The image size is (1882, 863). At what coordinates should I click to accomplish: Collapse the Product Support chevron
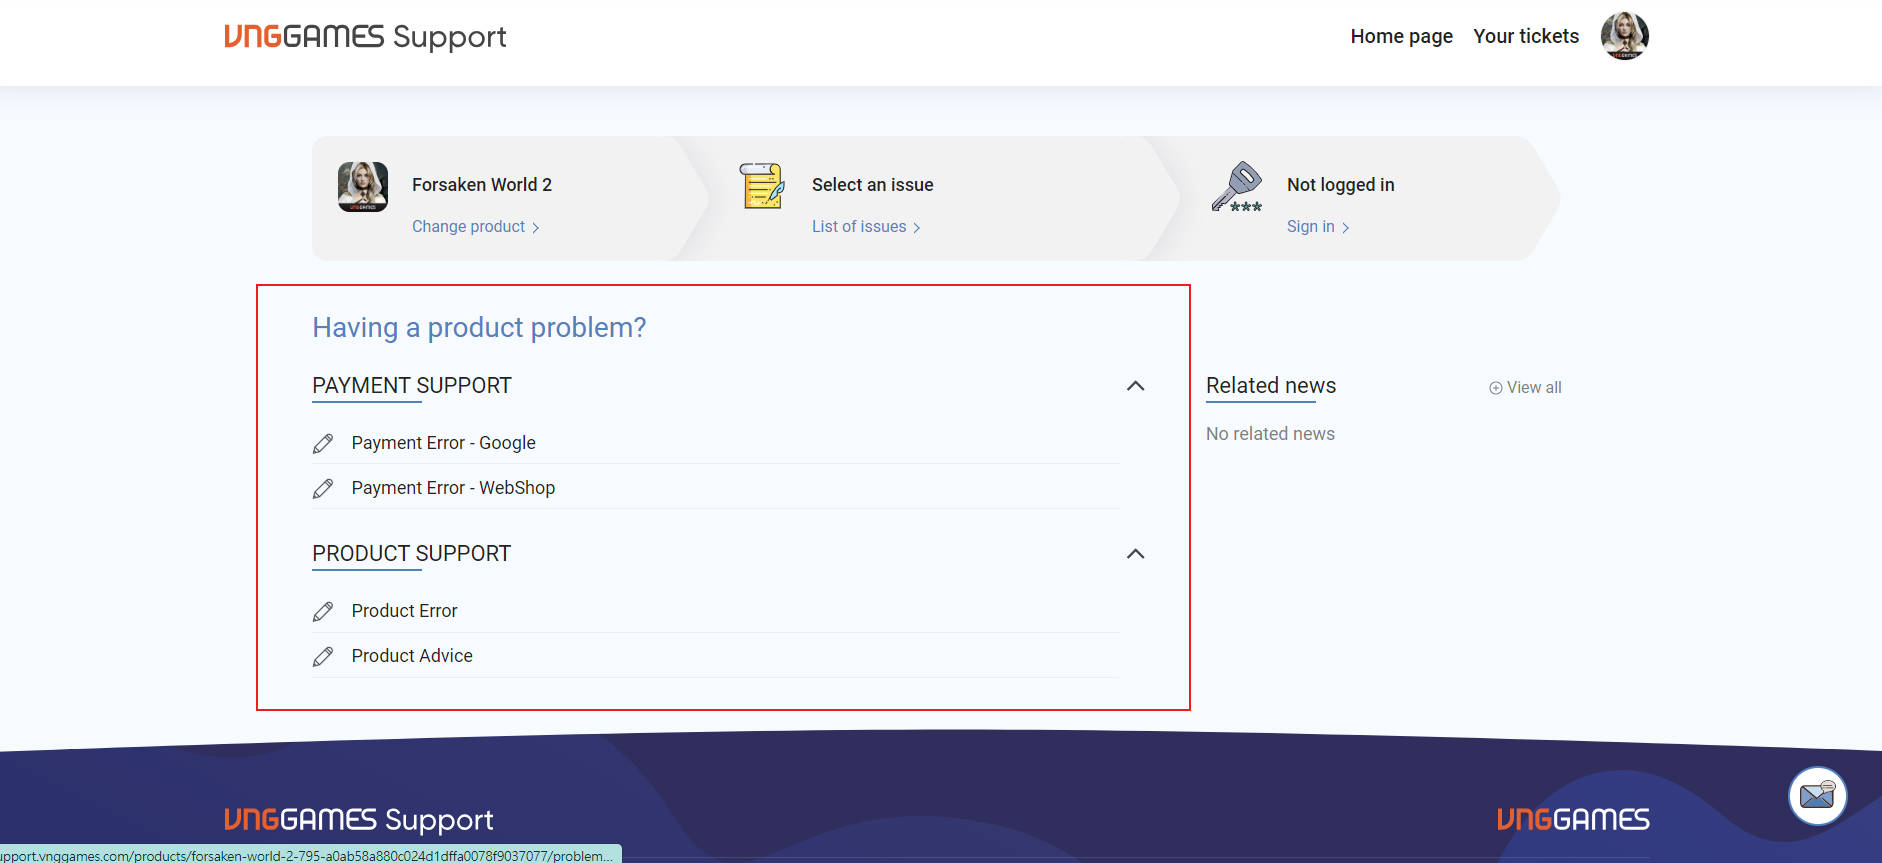1135,554
